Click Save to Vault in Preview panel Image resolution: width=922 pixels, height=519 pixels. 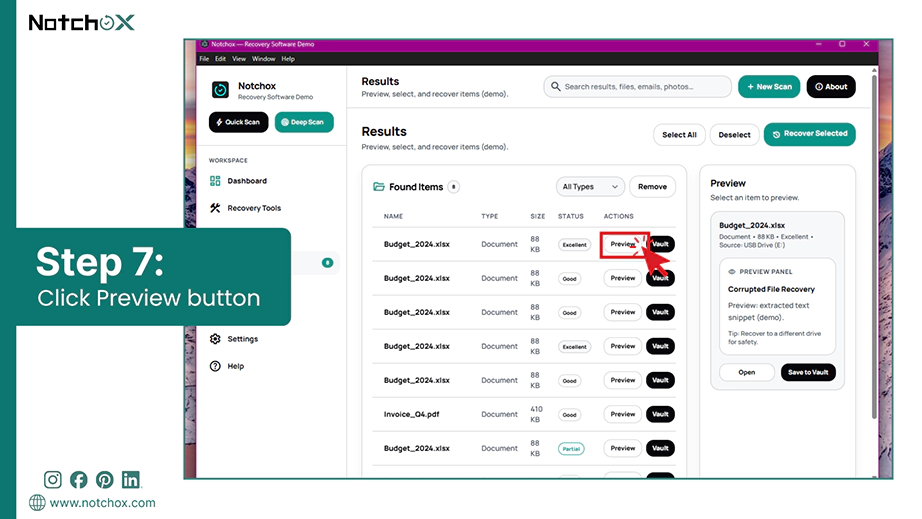[808, 372]
